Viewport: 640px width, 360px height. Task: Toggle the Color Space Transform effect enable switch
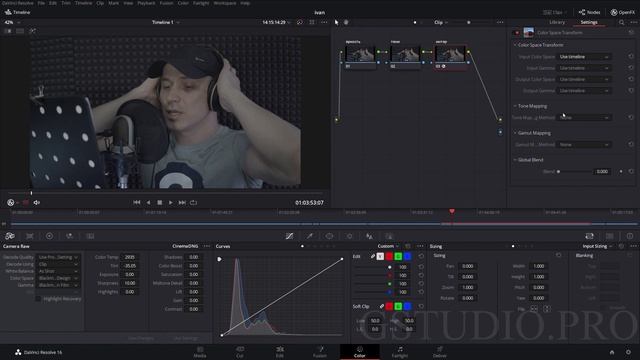point(517,33)
